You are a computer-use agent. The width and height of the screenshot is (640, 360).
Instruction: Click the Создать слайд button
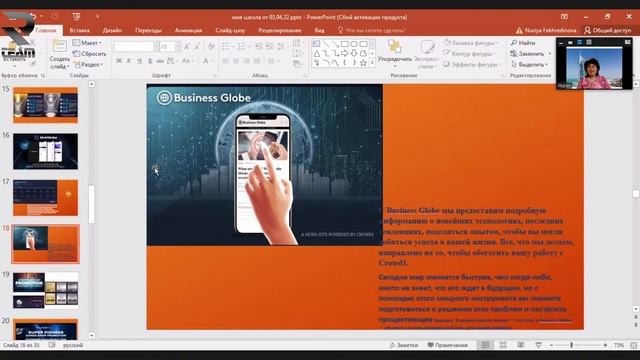pyautogui.click(x=60, y=55)
